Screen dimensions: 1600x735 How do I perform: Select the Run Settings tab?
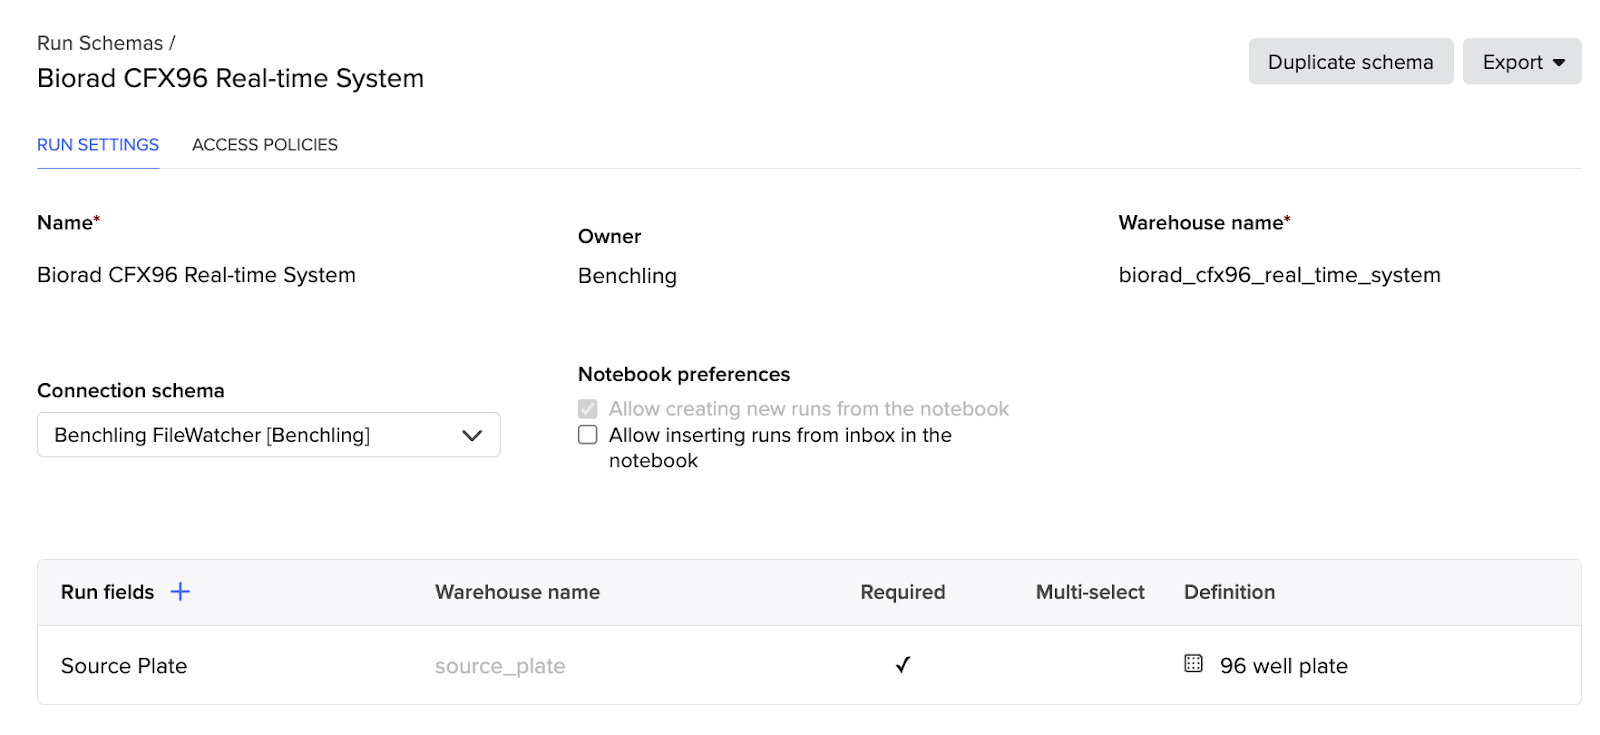point(98,145)
